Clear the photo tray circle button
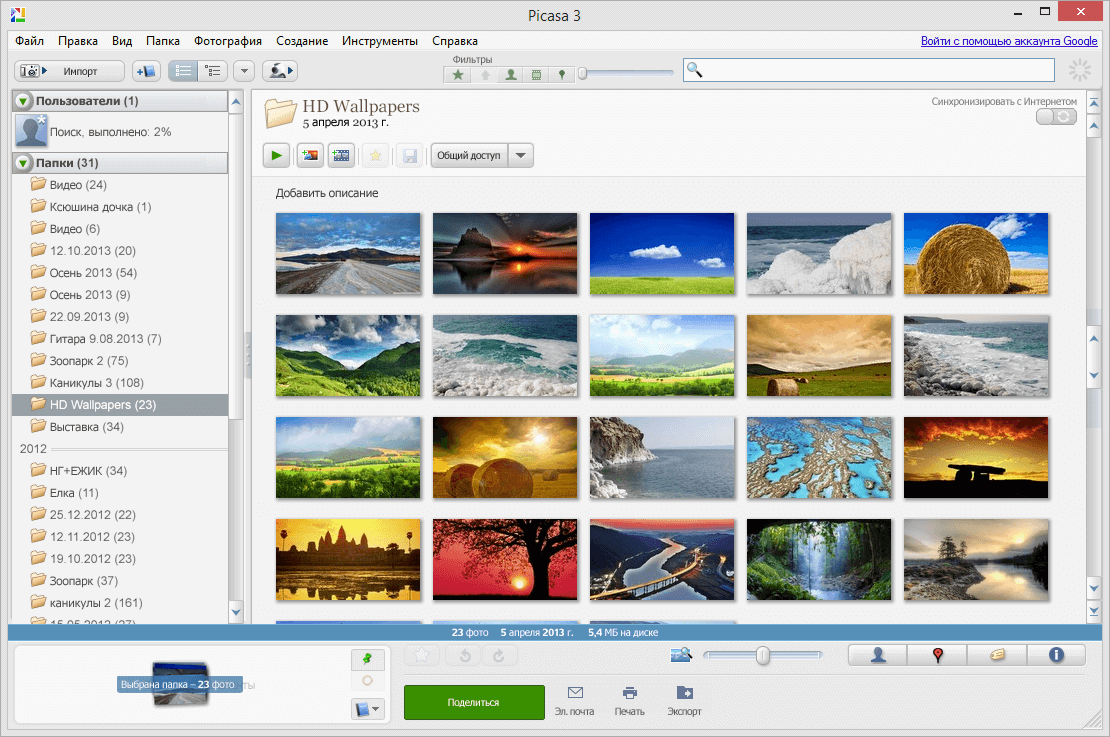Viewport: 1110px width, 737px height. [x=367, y=680]
